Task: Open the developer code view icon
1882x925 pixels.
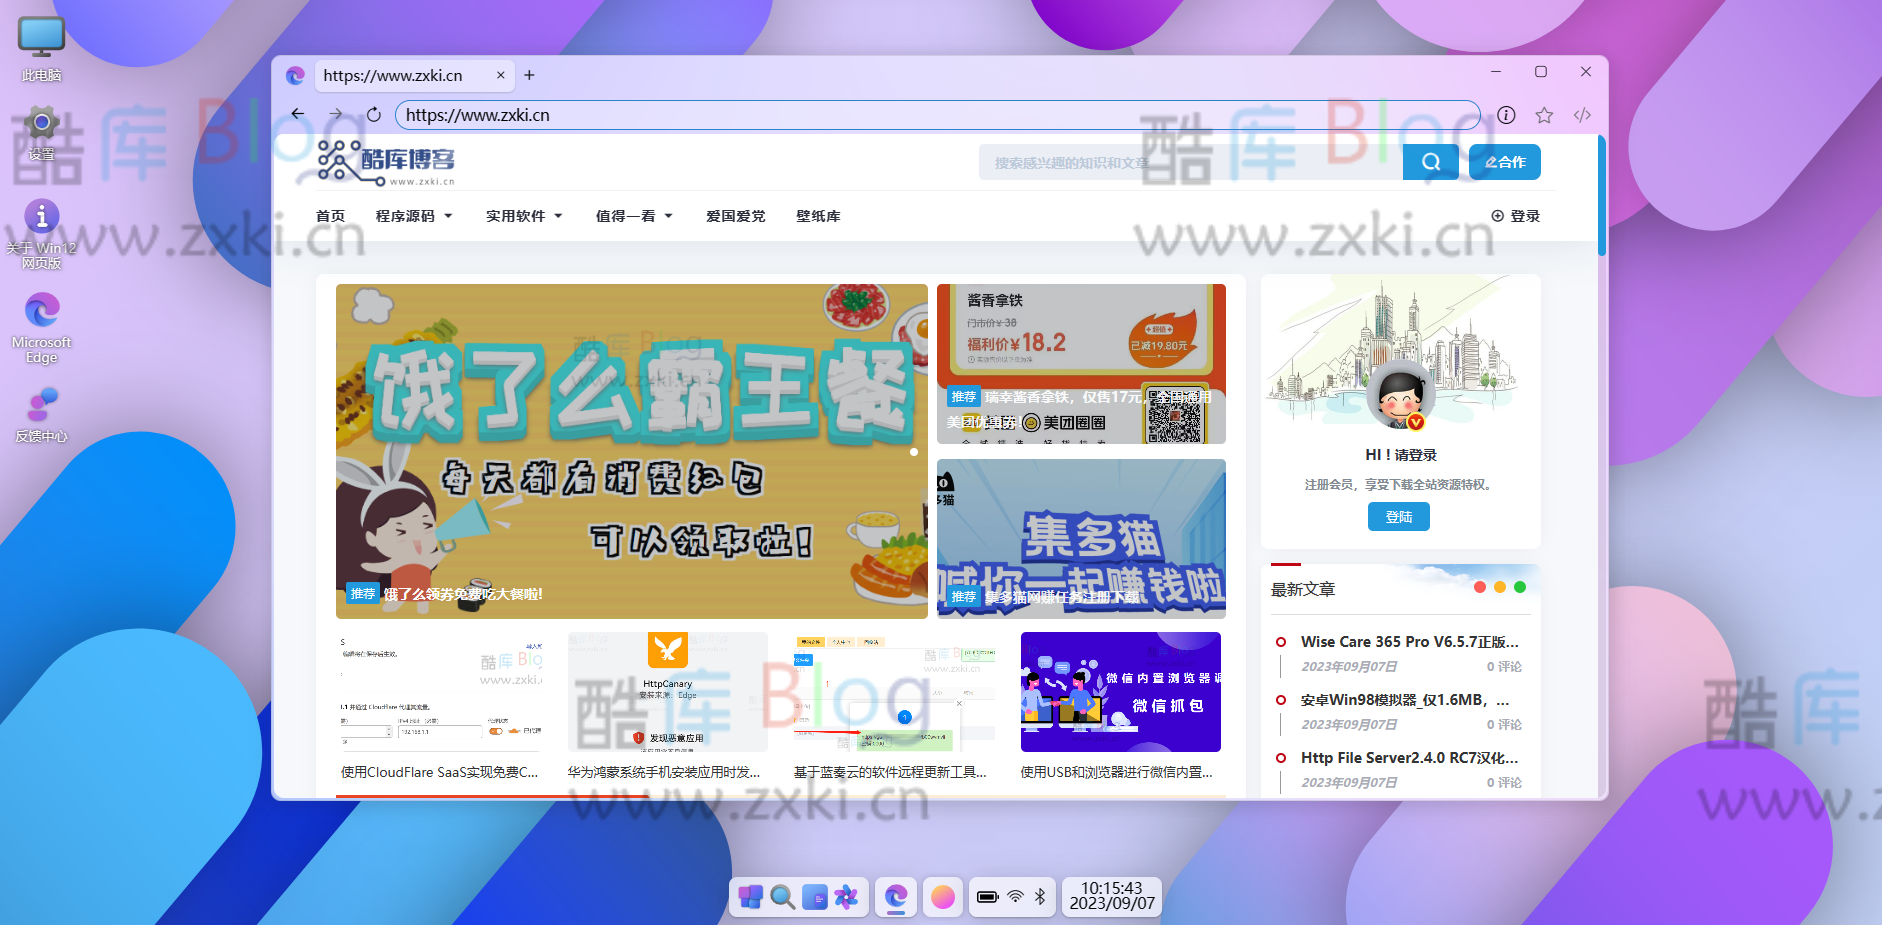Action: pyautogui.click(x=1582, y=115)
